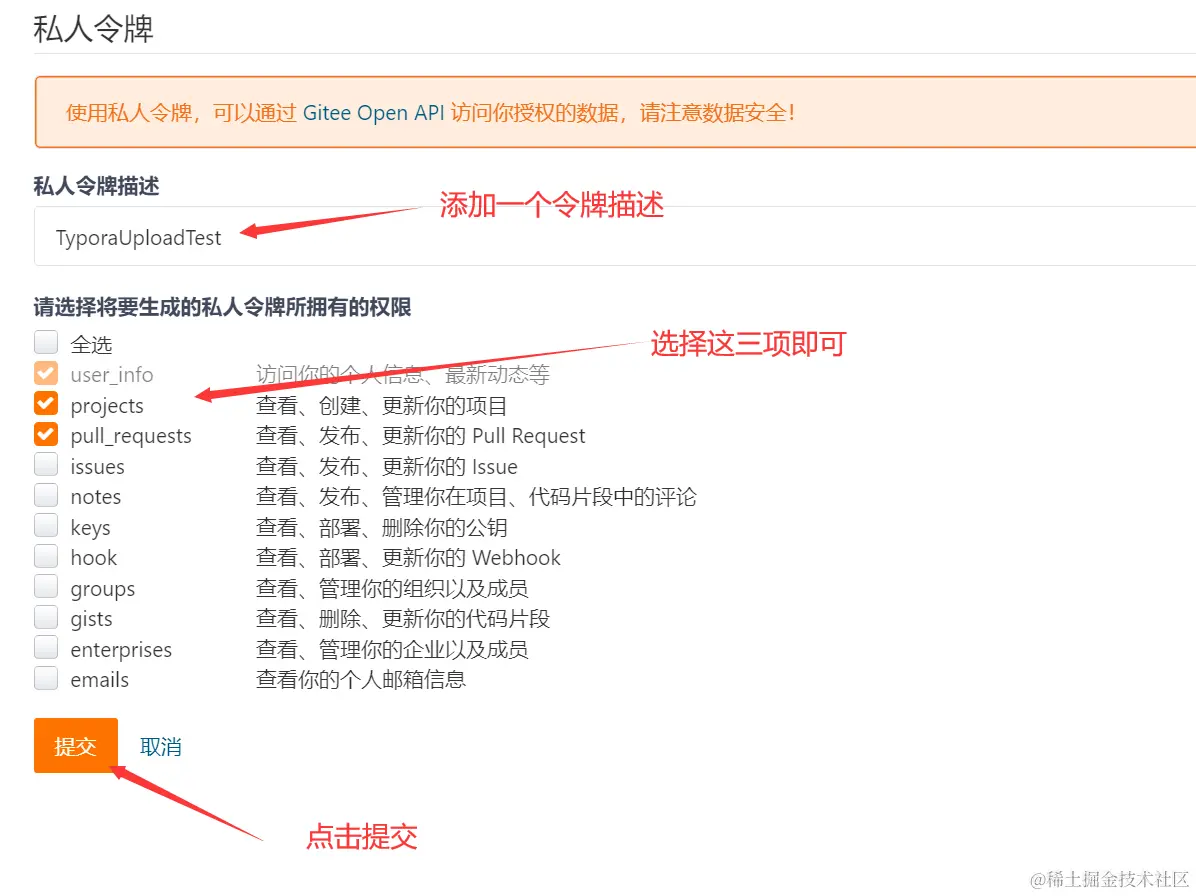Enable the issues permission checkbox

click(46, 464)
